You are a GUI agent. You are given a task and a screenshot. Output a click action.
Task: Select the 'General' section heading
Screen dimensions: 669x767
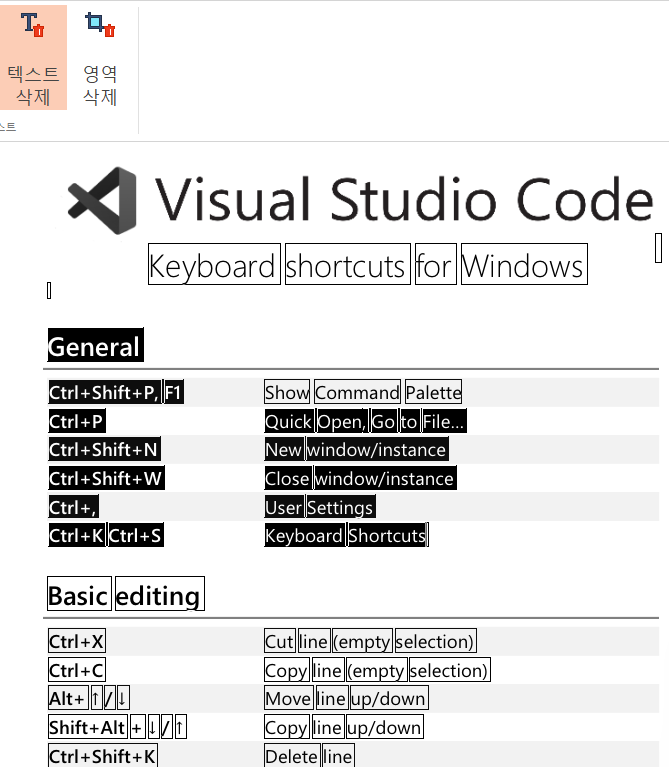point(96,345)
